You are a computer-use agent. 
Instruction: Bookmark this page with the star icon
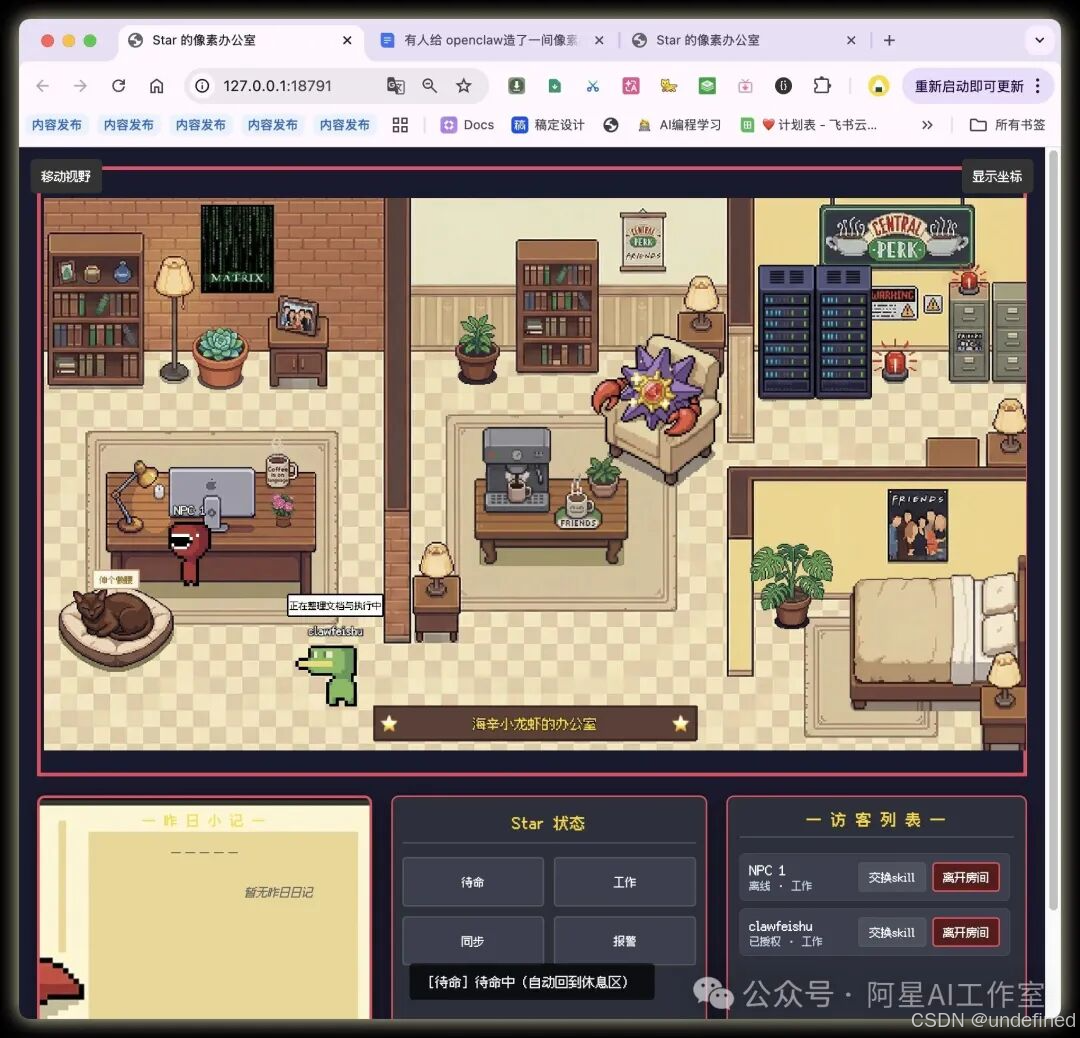[464, 86]
